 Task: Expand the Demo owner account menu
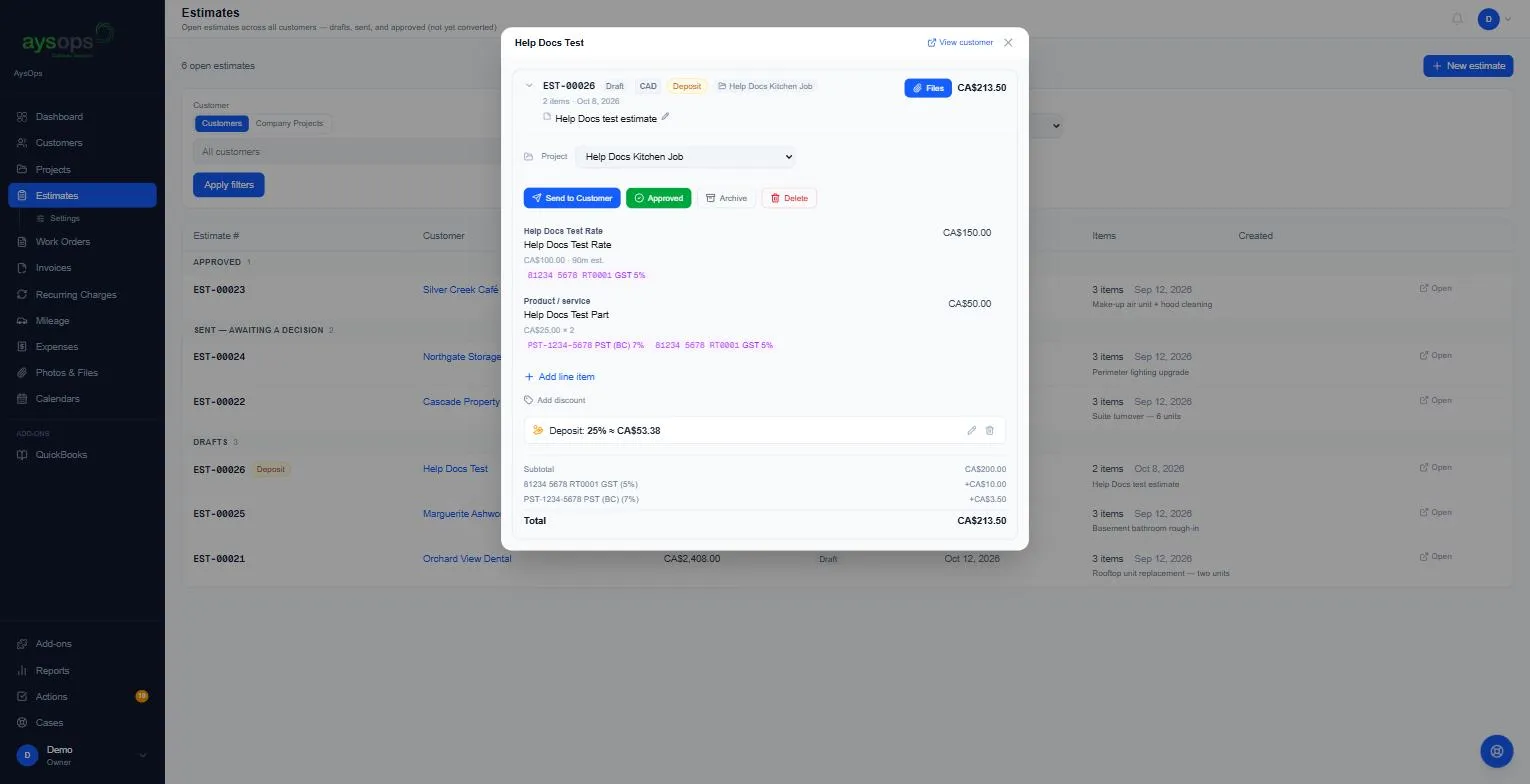82,755
